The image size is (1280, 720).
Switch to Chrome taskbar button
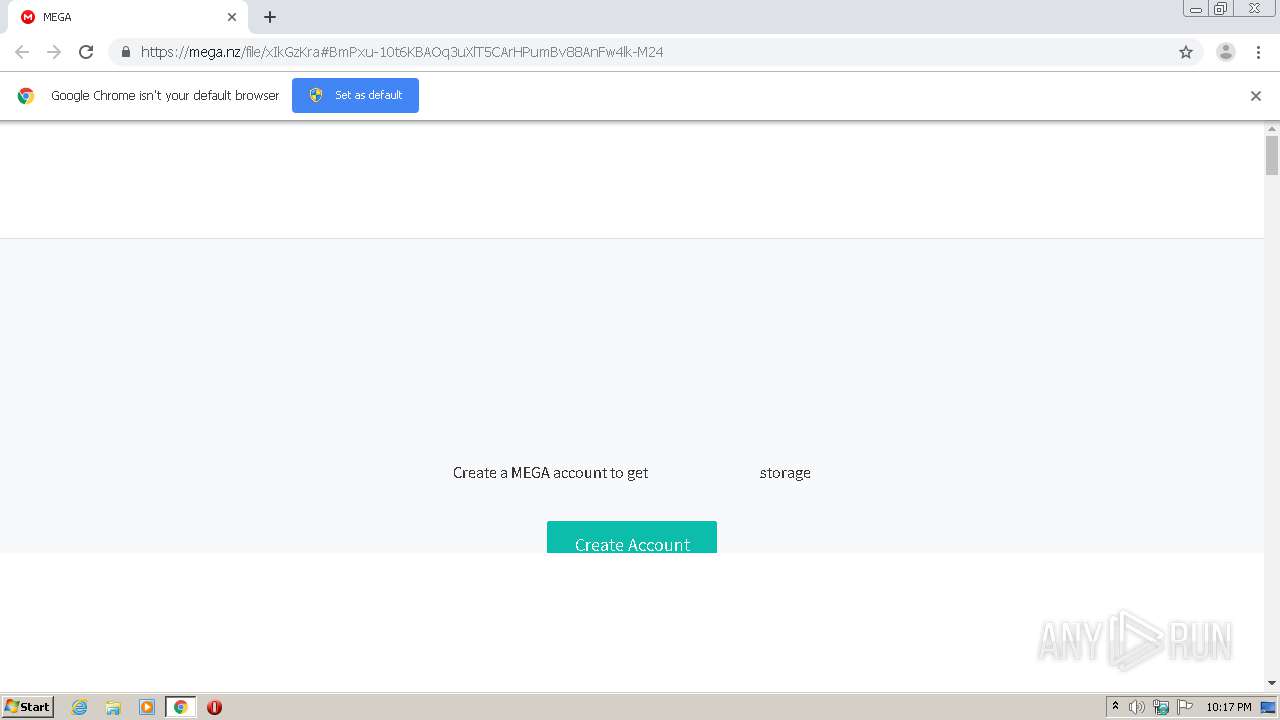point(181,707)
